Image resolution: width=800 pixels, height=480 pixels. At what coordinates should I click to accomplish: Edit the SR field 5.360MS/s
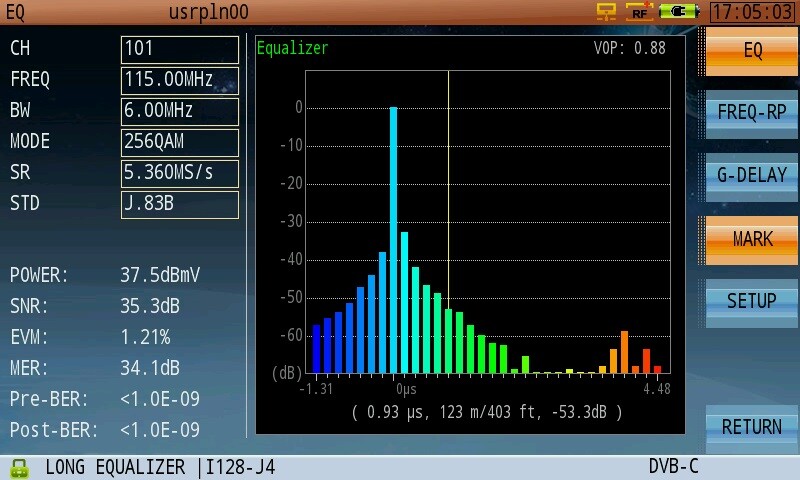pyautogui.click(x=180, y=174)
